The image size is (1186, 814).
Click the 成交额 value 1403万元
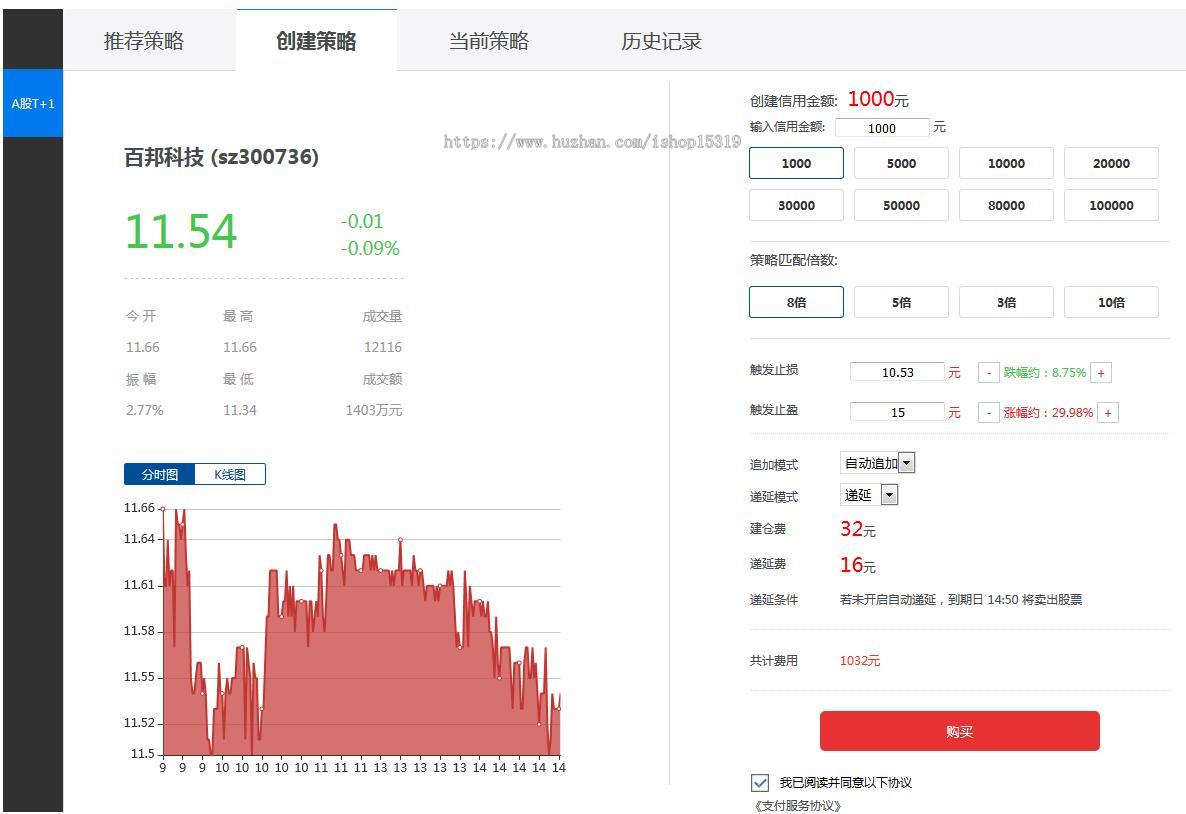pos(374,410)
